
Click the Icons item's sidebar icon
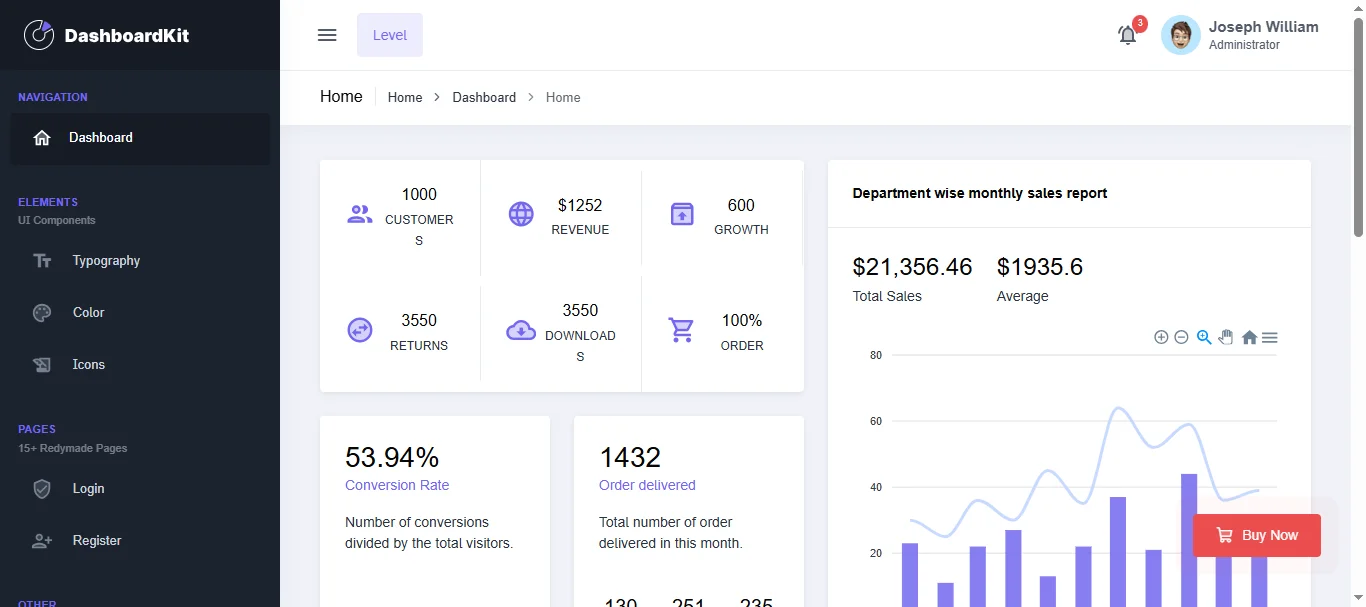[x=42, y=364]
